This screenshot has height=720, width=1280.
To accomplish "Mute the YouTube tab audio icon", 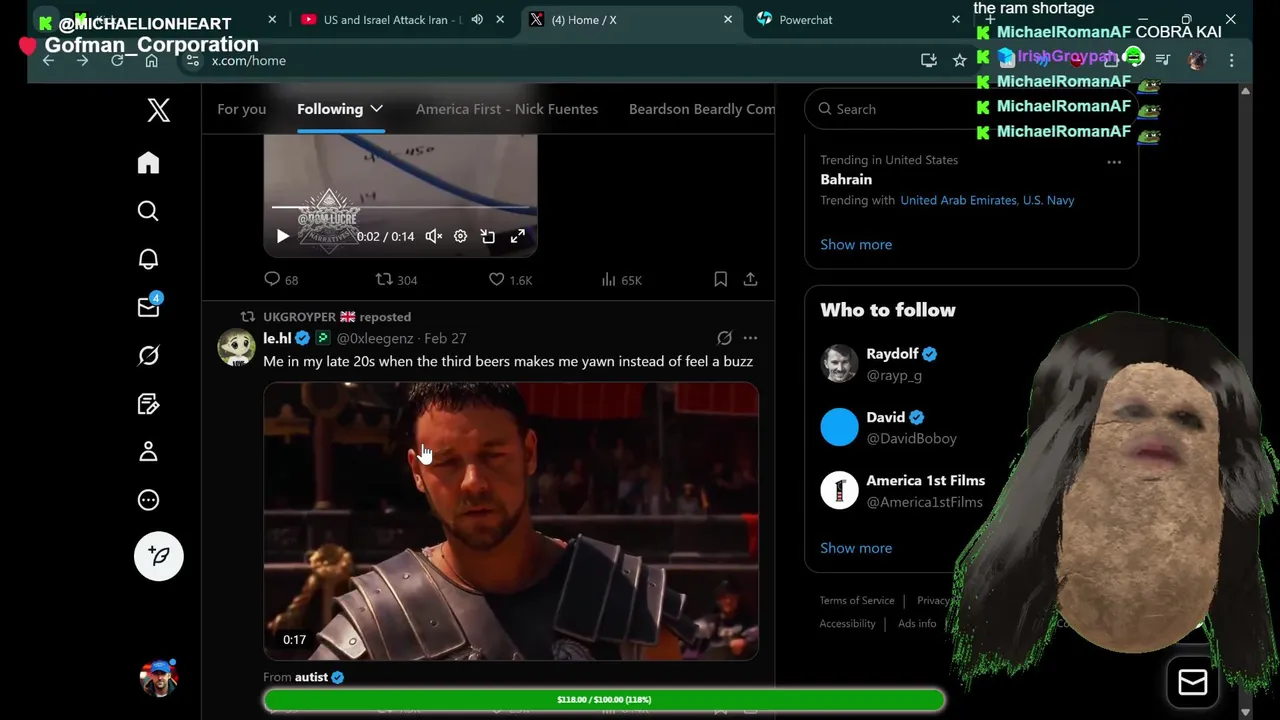I will coord(477,19).
